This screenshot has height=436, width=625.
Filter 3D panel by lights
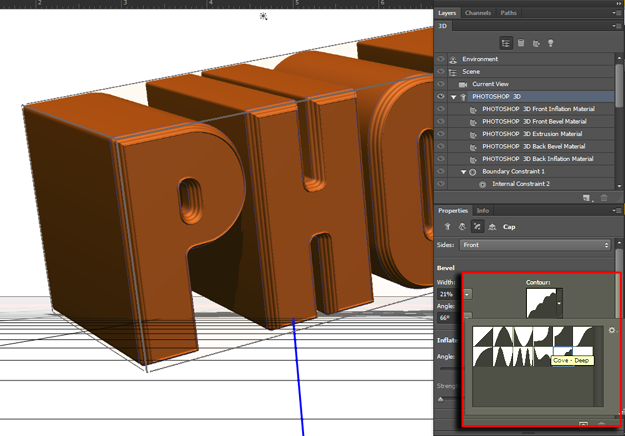click(x=551, y=43)
